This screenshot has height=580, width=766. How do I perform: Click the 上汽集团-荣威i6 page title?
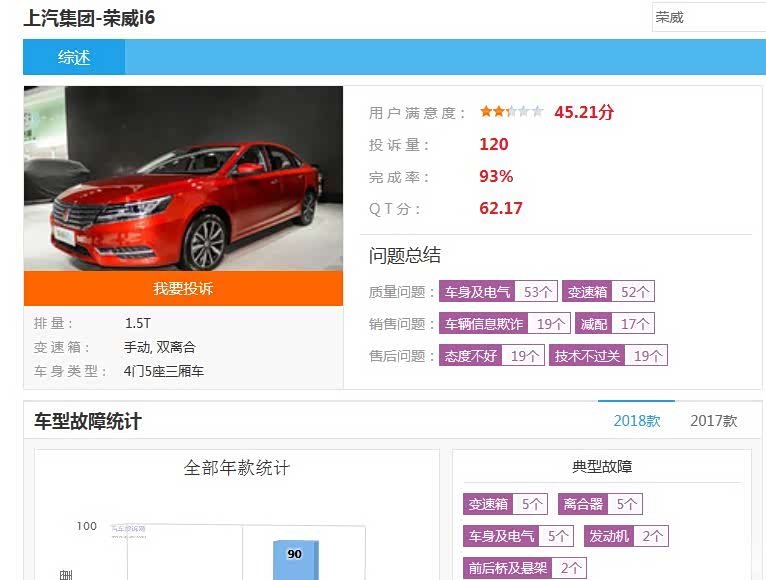[x=89, y=18]
